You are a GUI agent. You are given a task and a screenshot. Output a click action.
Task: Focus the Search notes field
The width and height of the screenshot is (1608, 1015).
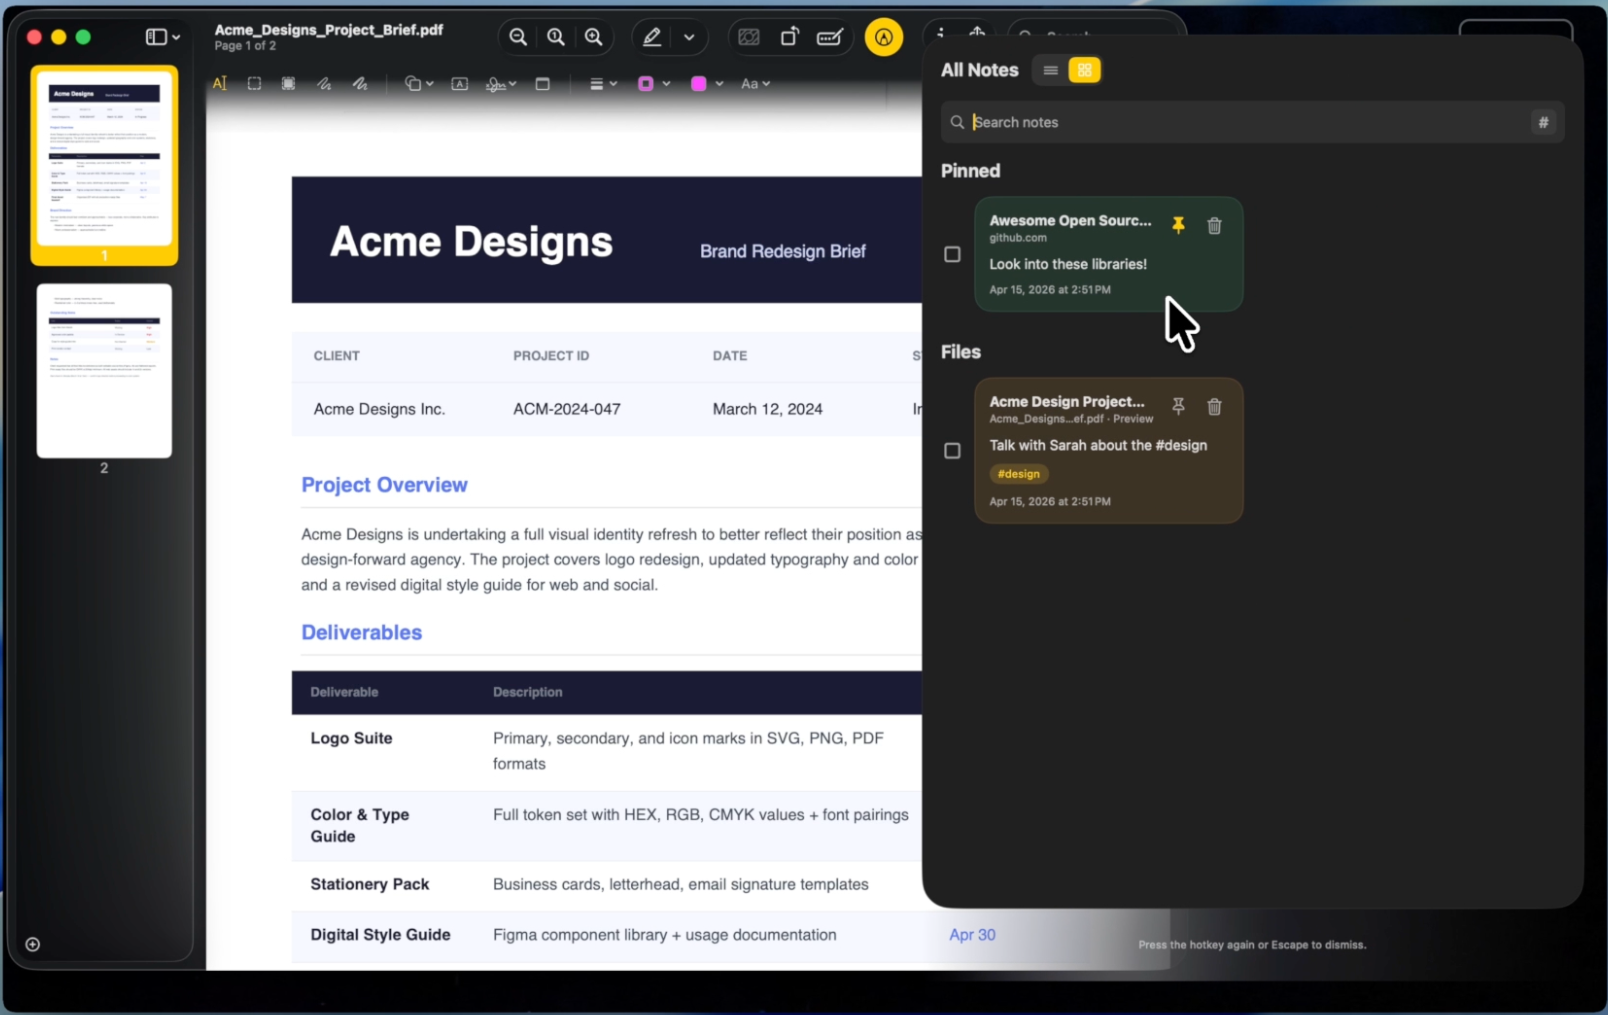[x=1252, y=122]
